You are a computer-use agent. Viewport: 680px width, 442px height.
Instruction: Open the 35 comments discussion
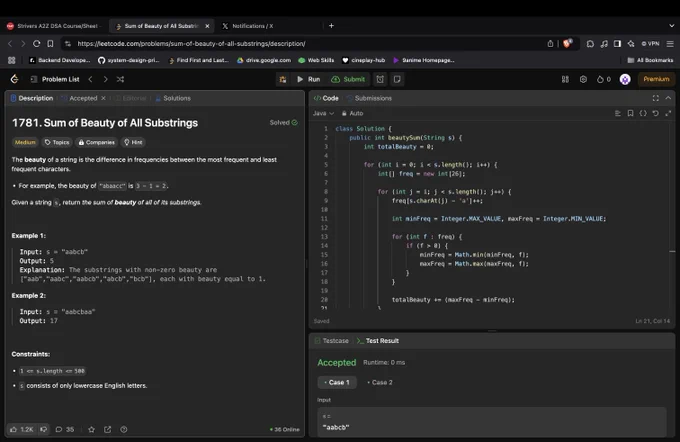click(x=65, y=429)
